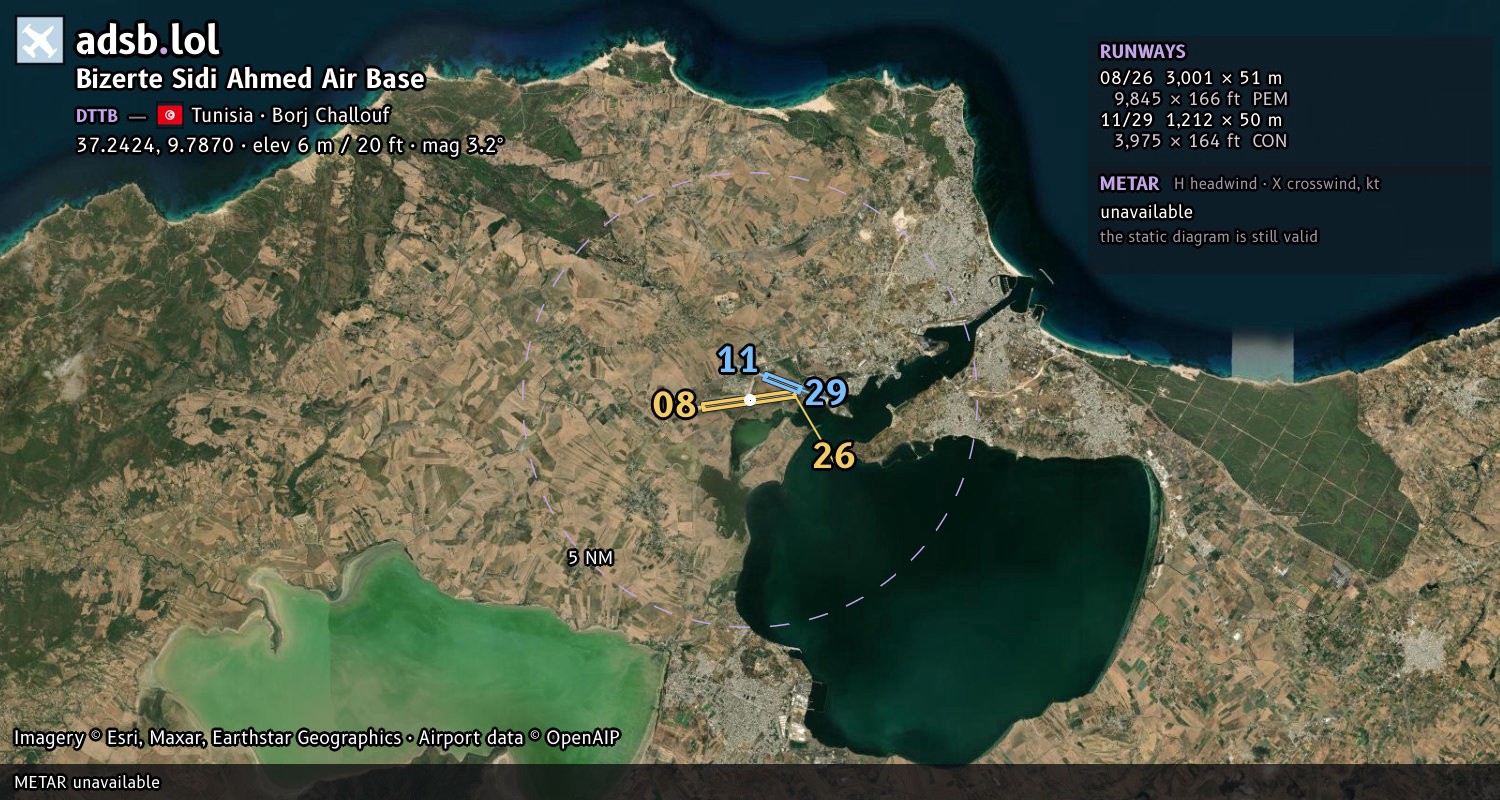Image resolution: width=1500 pixels, height=800 pixels.
Task: Click the Tunisia · Borj Challouf location text
Action: pyautogui.click(x=291, y=115)
